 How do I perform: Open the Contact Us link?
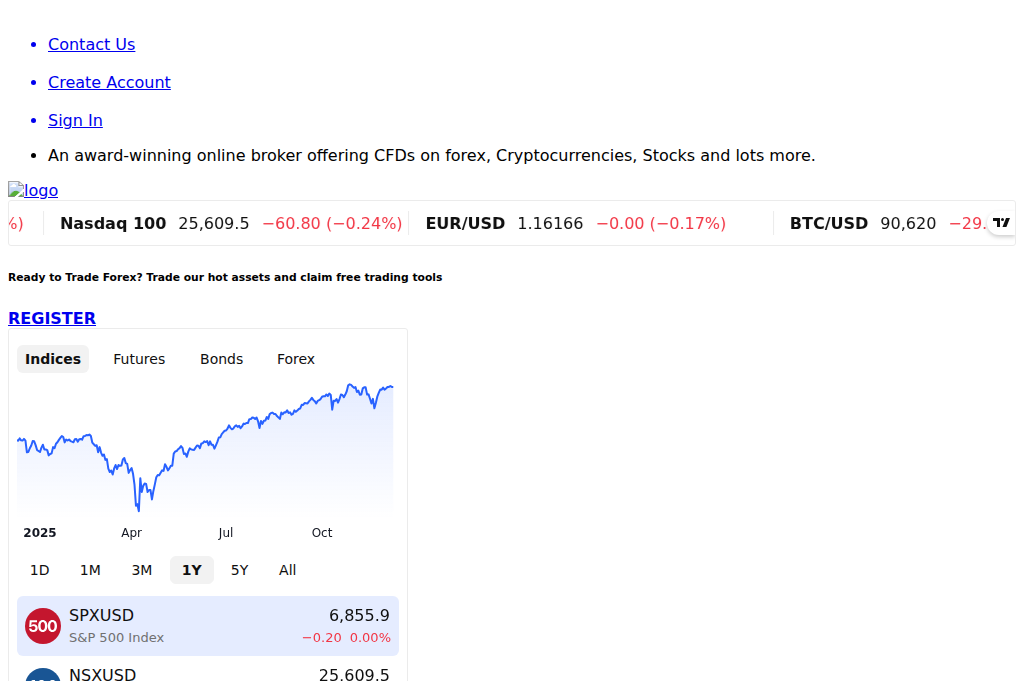click(91, 44)
